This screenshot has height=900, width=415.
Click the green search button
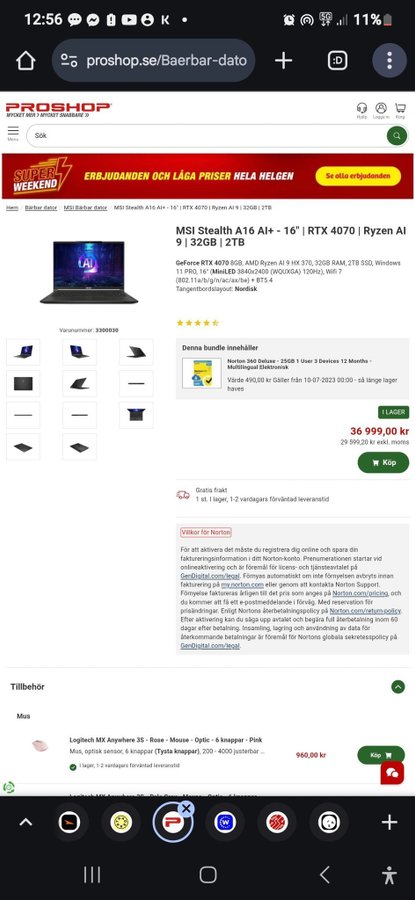(x=397, y=136)
